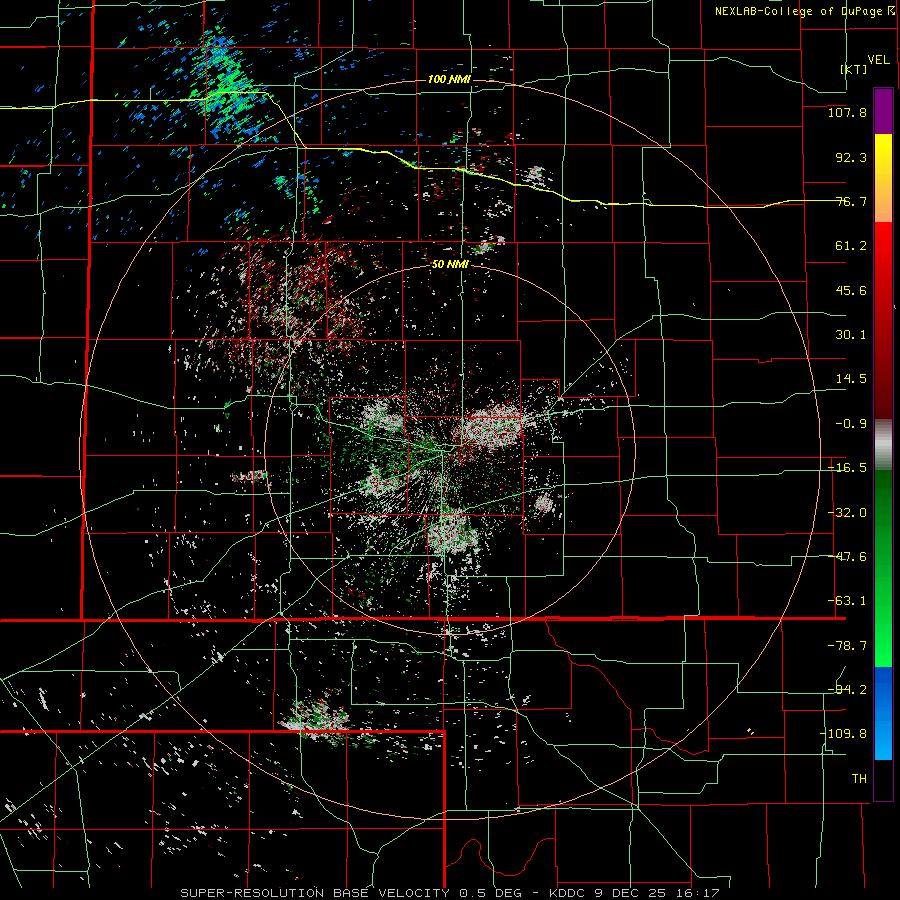This screenshot has width=900, height=900.
Task: Click the -63.1 velocity scale value
Action: coord(847,601)
